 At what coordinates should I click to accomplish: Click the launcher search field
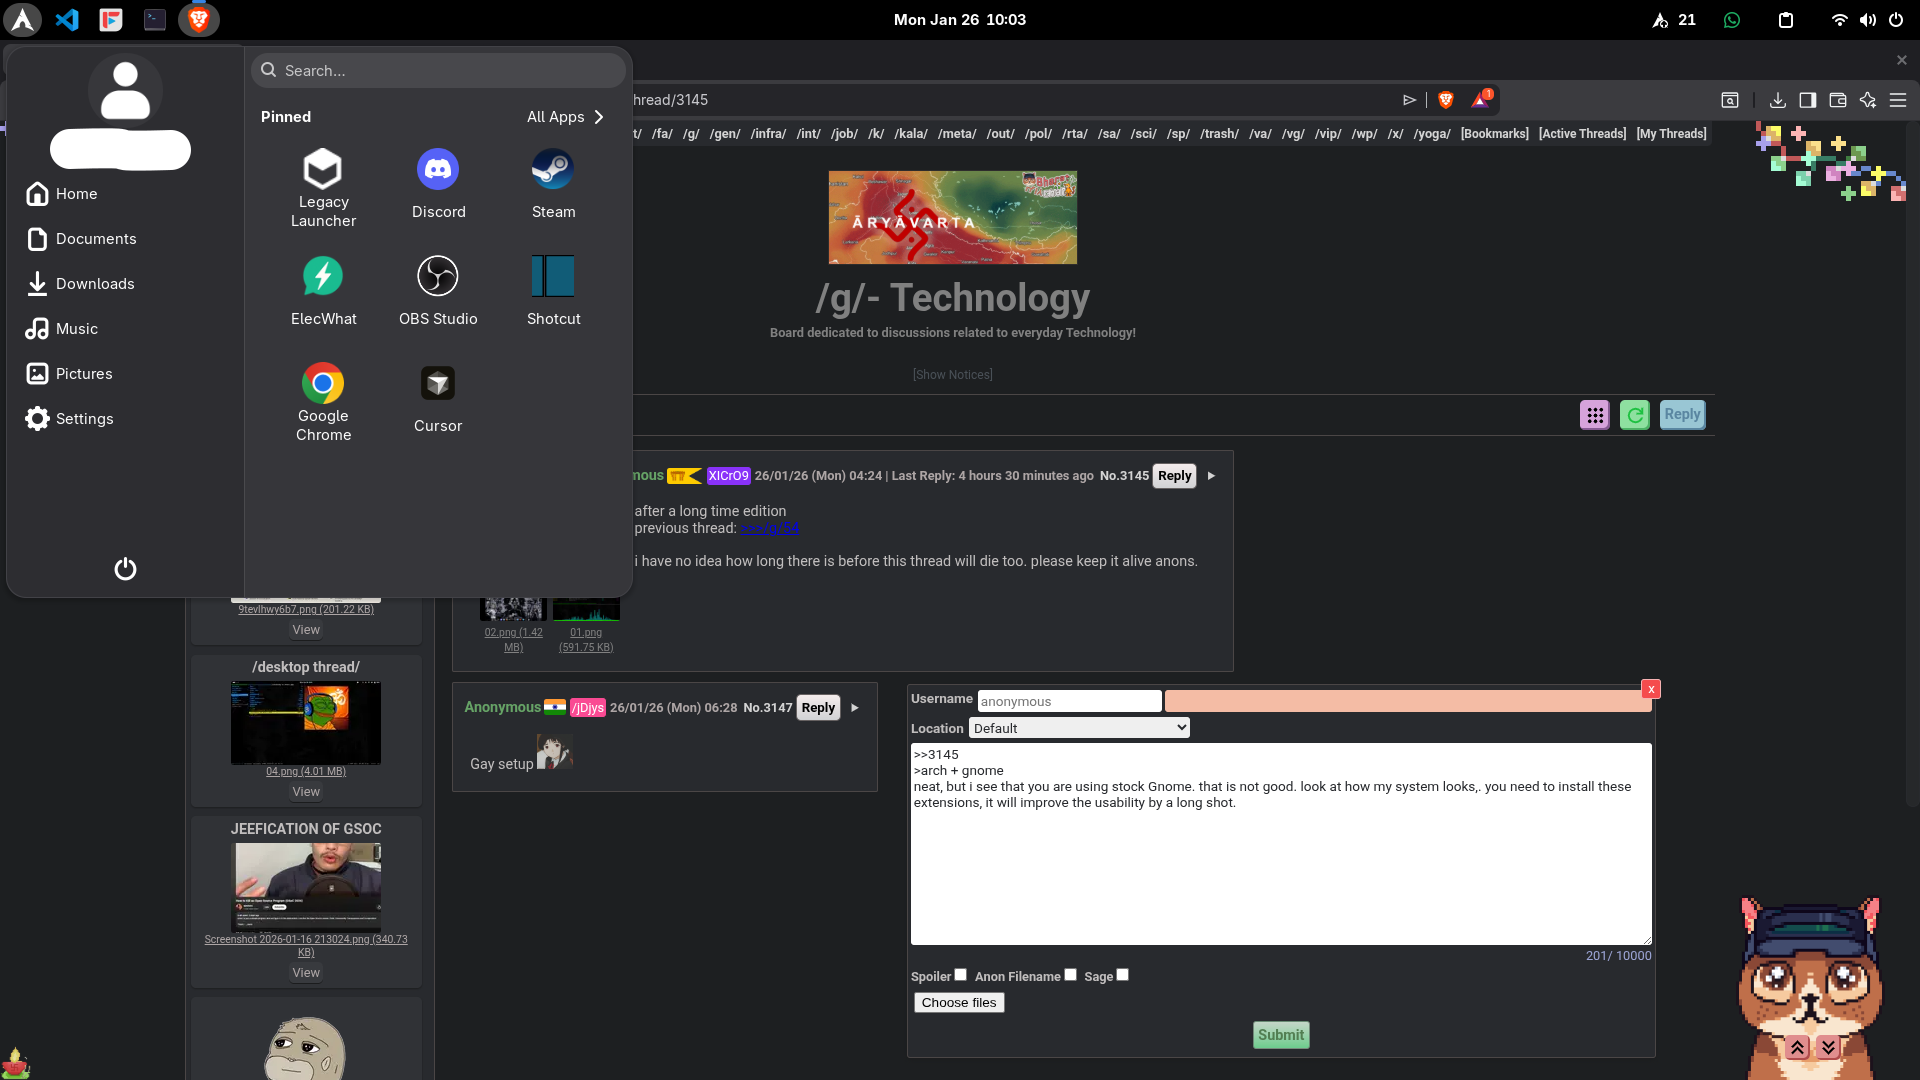pyautogui.click(x=440, y=71)
